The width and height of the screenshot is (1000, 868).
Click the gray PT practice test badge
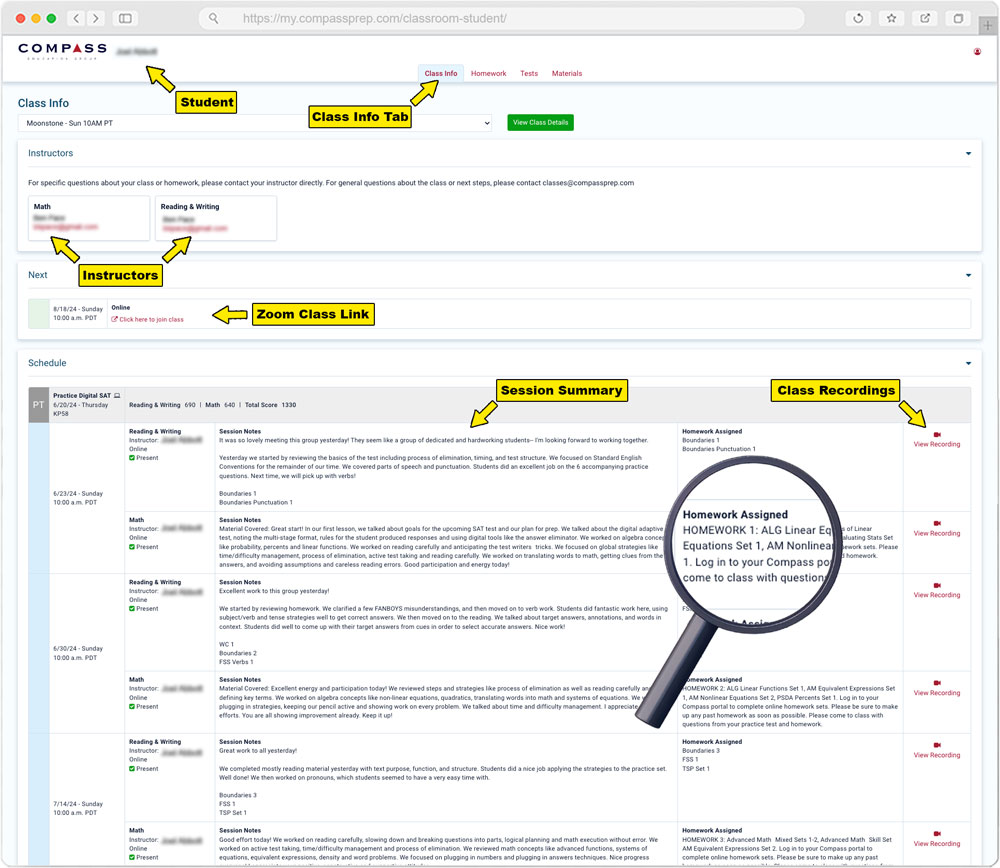point(38,405)
